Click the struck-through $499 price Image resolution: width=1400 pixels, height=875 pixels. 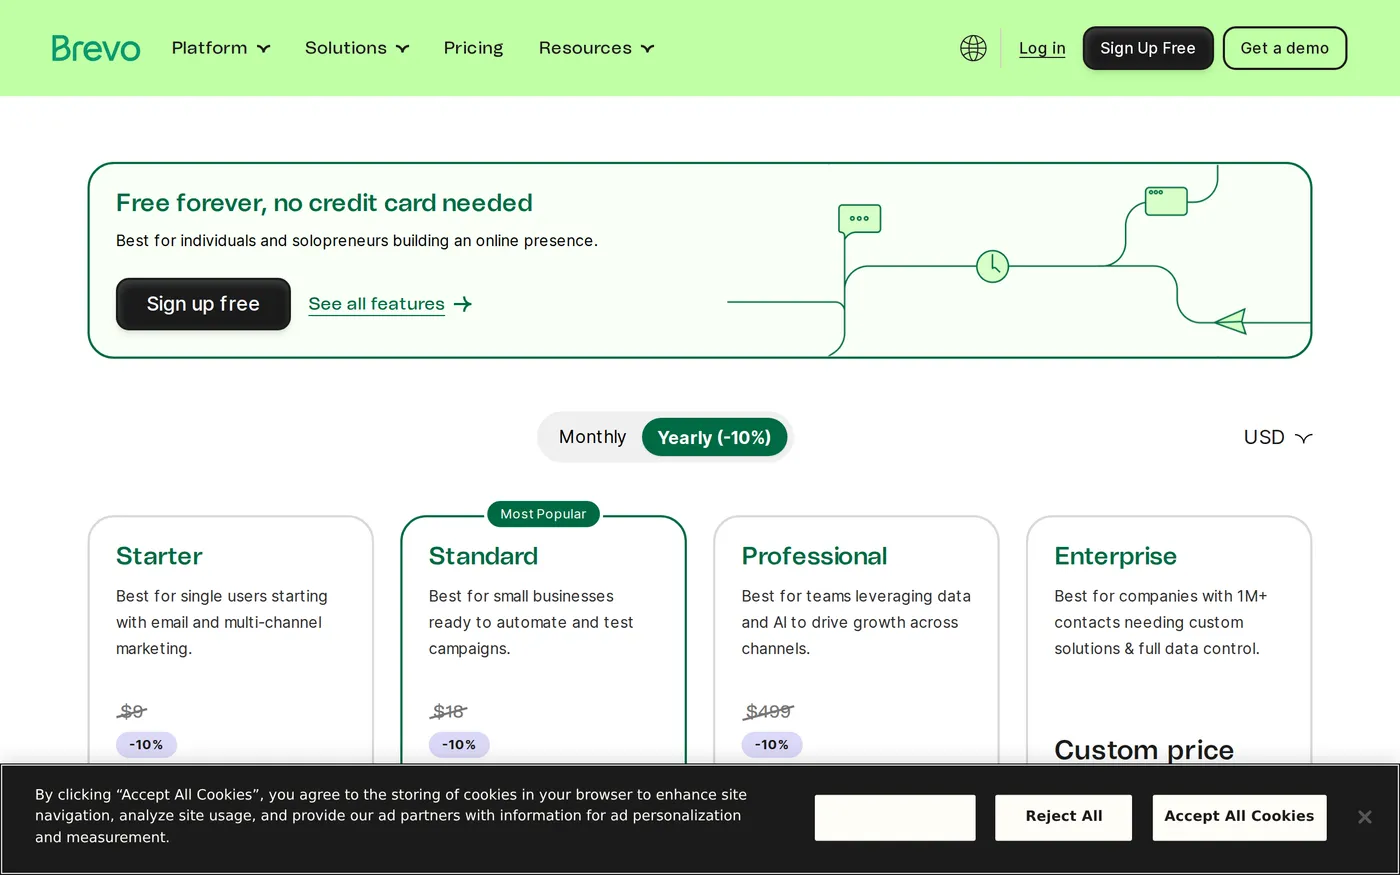pos(769,711)
